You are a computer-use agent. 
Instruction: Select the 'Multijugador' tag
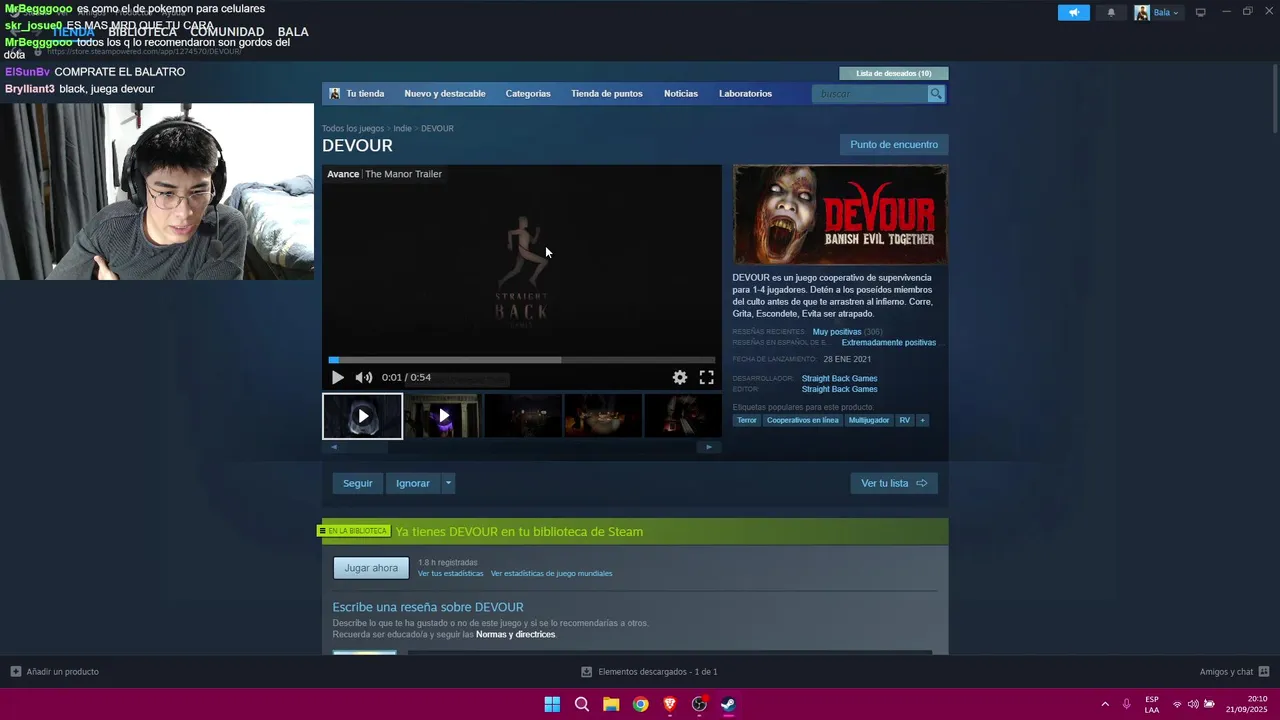(869, 421)
